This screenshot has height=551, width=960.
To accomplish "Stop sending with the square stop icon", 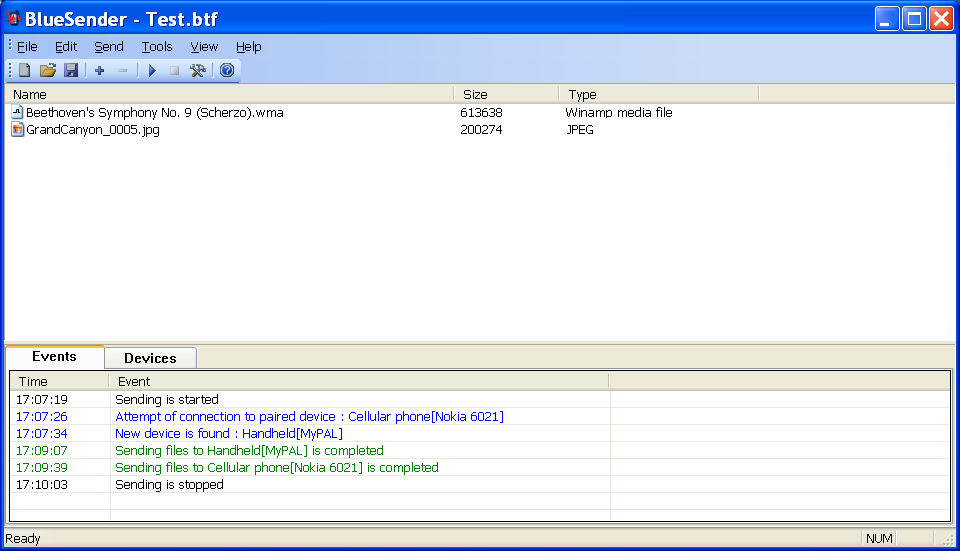I will [x=174, y=70].
